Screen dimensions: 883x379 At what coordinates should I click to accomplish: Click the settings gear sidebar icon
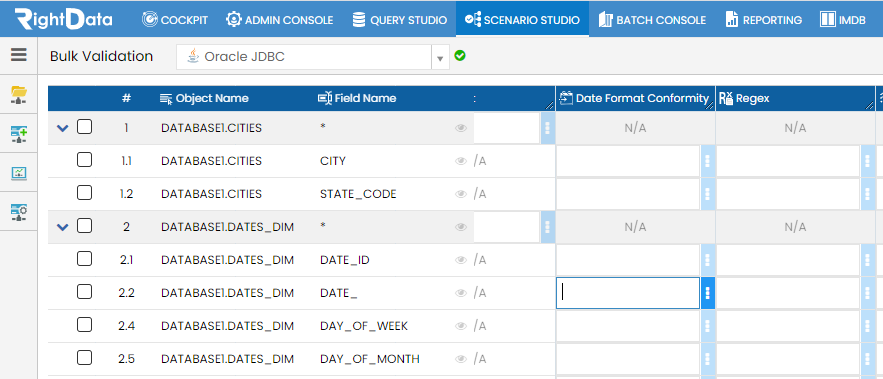click(x=19, y=212)
